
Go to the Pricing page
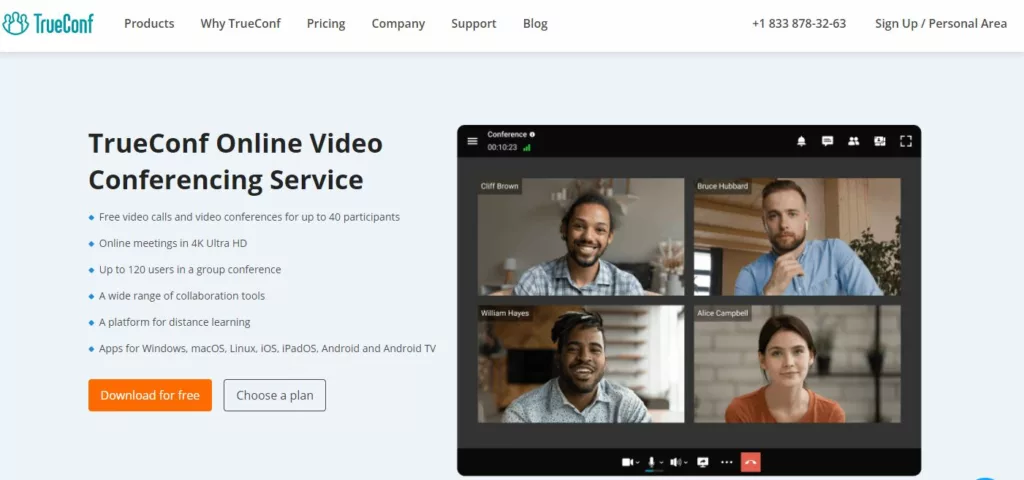tap(326, 24)
